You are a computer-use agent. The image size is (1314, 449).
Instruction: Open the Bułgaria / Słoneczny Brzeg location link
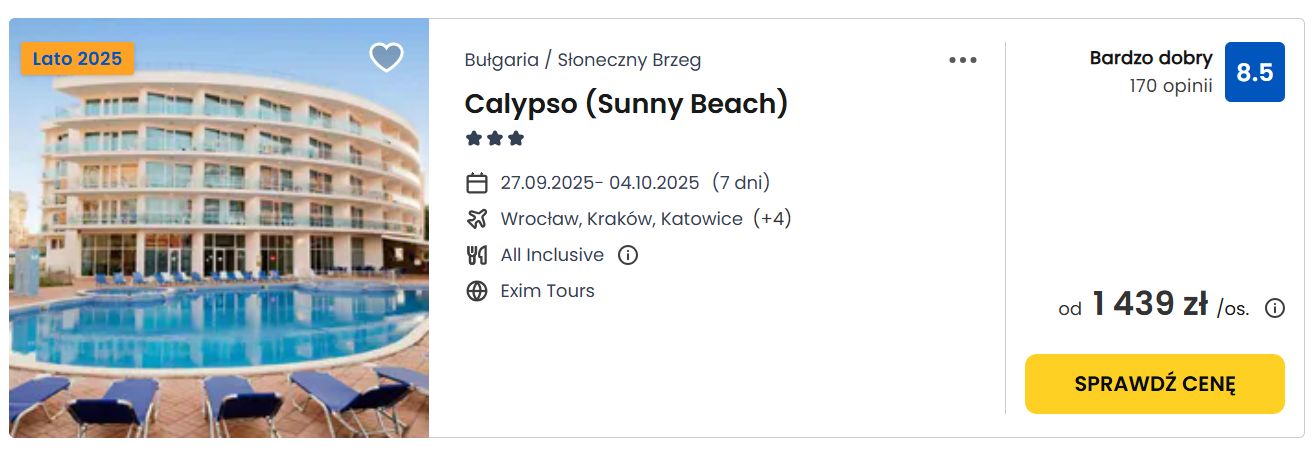point(583,60)
